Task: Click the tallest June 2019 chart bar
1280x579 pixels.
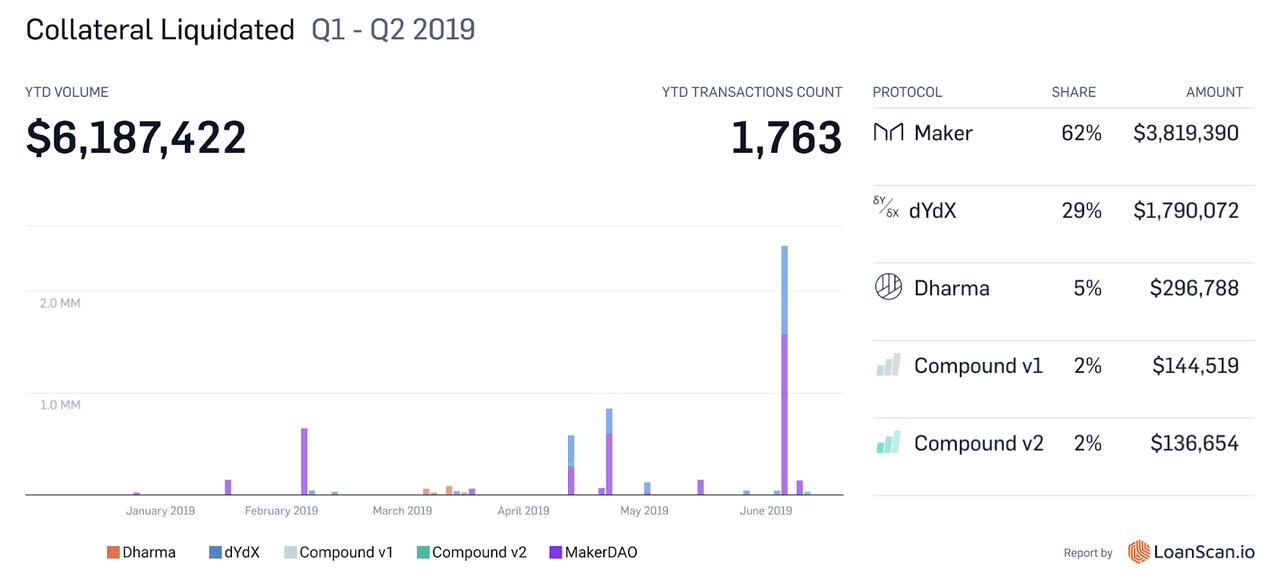Action: pyautogui.click(x=785, y=370)
